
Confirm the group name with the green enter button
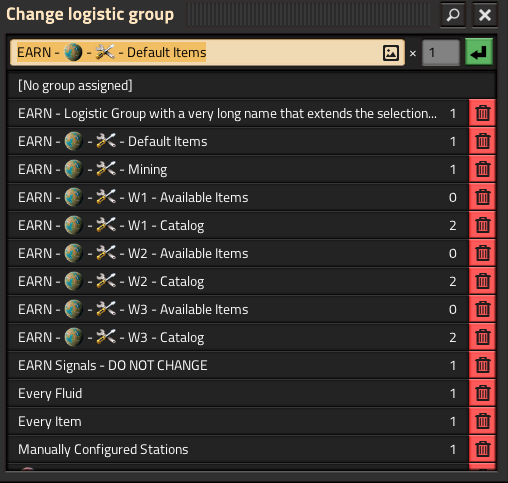479,52
